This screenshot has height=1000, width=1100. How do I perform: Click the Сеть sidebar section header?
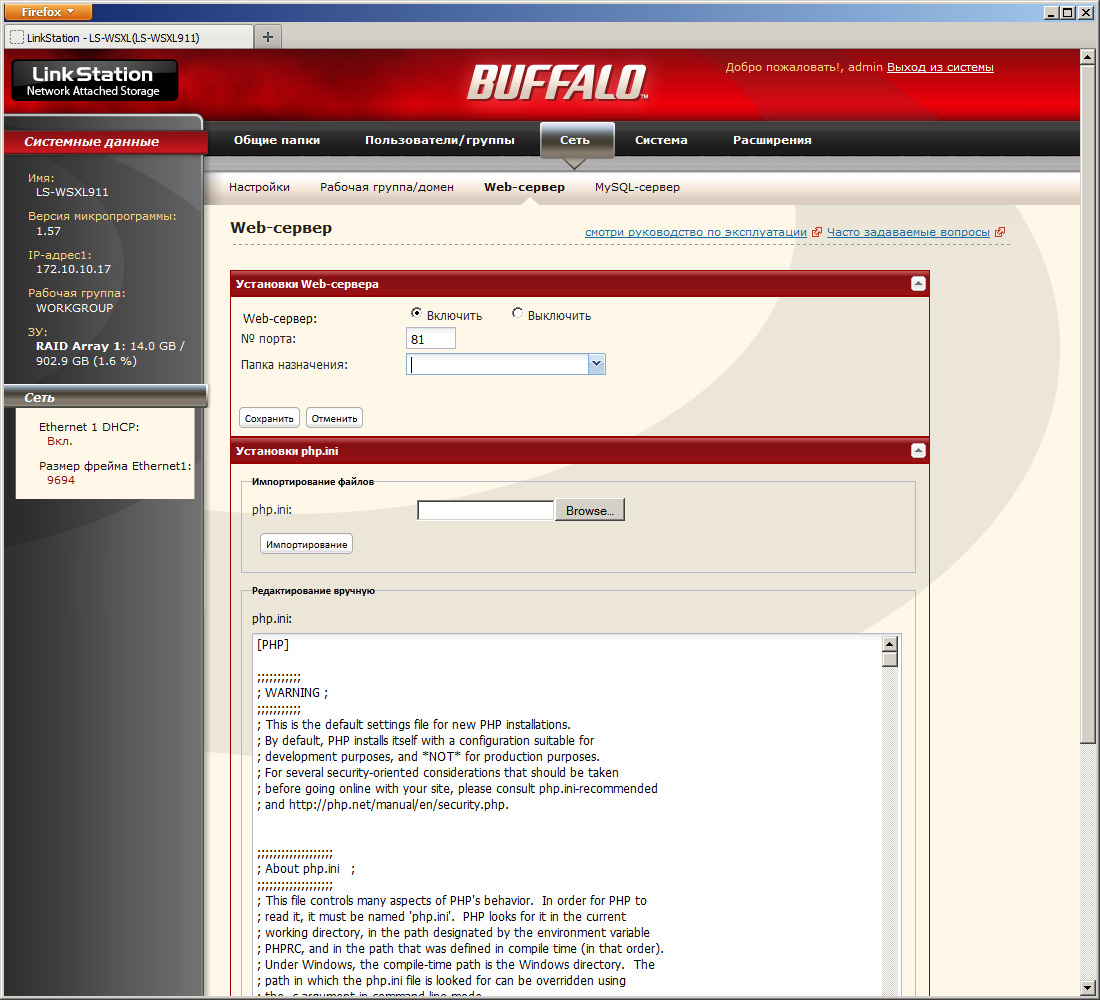[105, 397]
